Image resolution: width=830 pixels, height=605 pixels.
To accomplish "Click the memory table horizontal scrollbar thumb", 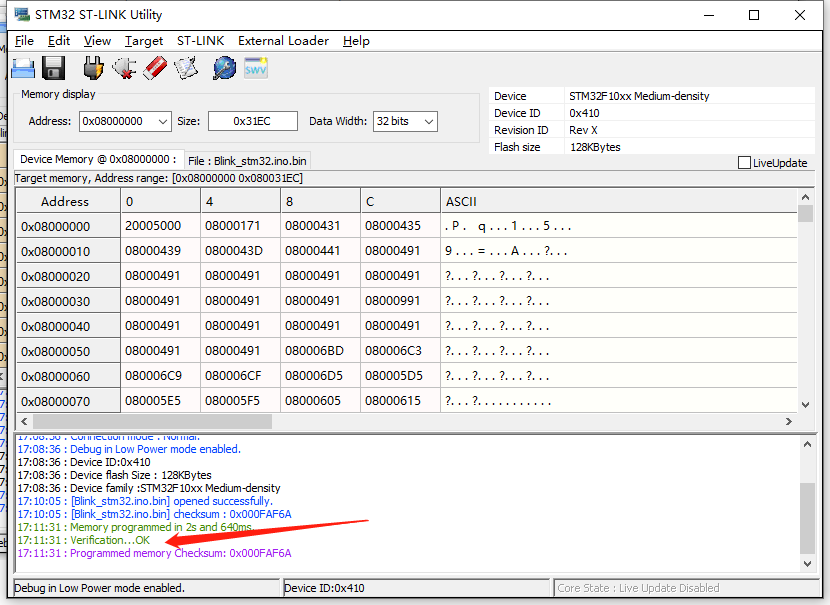I will pyautogui.click(x=152, y=421).
